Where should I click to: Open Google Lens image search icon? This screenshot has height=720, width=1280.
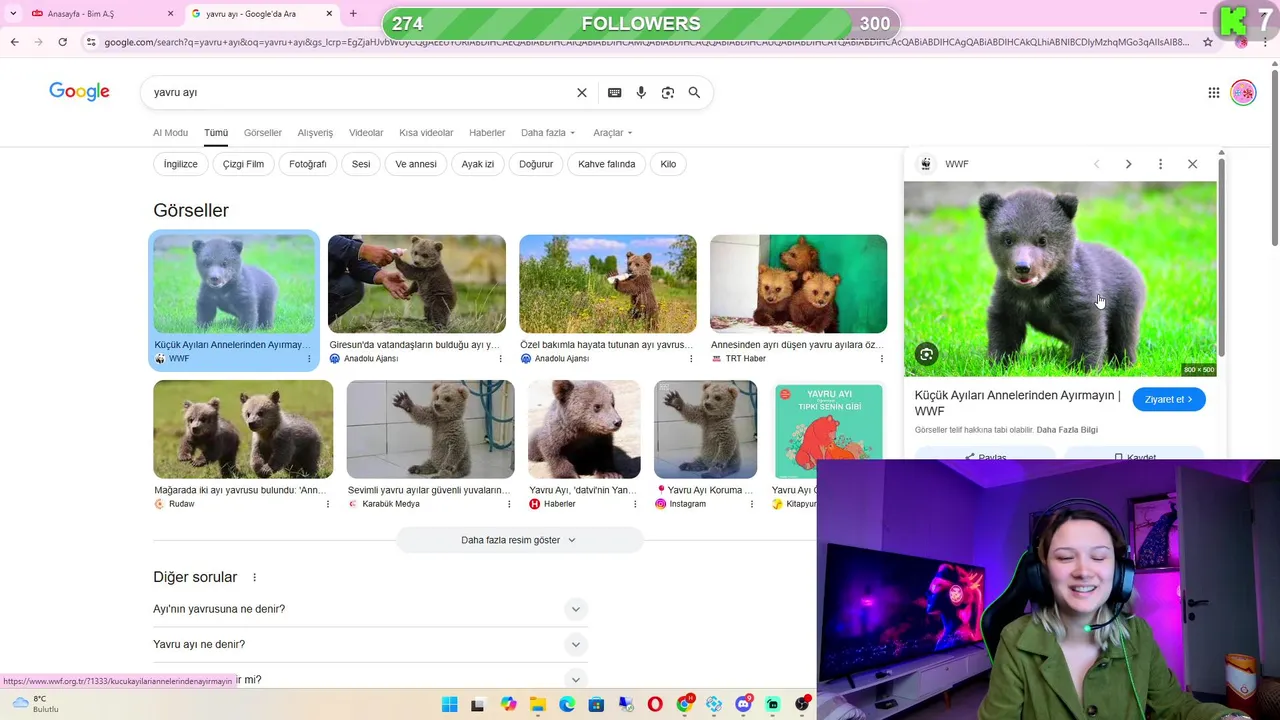coord(667,92)
